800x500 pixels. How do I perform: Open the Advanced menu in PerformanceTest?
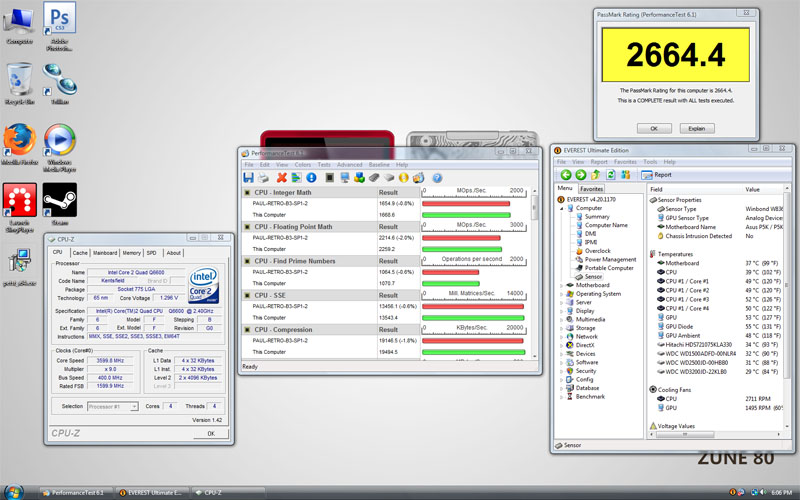[349, 165]
